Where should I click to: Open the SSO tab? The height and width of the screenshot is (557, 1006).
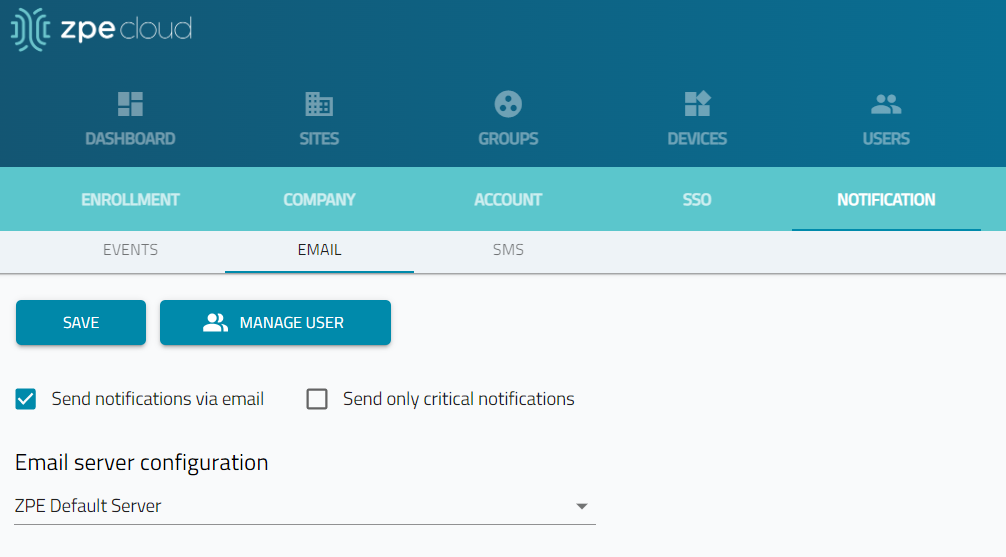pyautogui.click(x=697, y=200)
